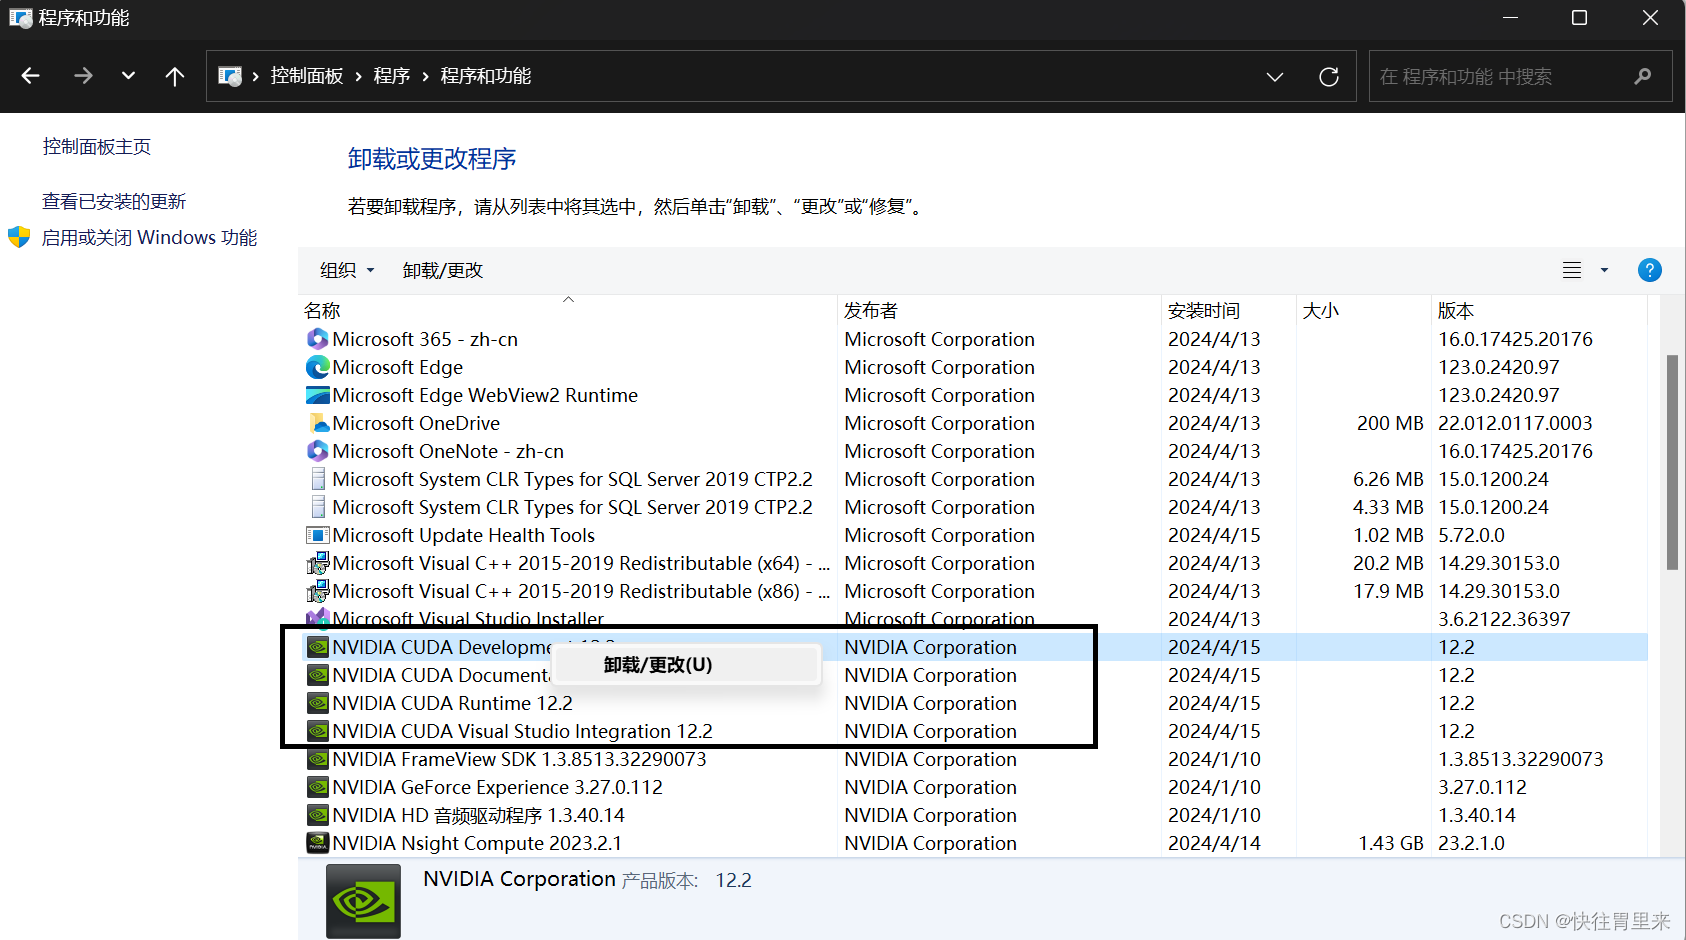Click version 3.6.2122.36397 cell

[1504, 619]
